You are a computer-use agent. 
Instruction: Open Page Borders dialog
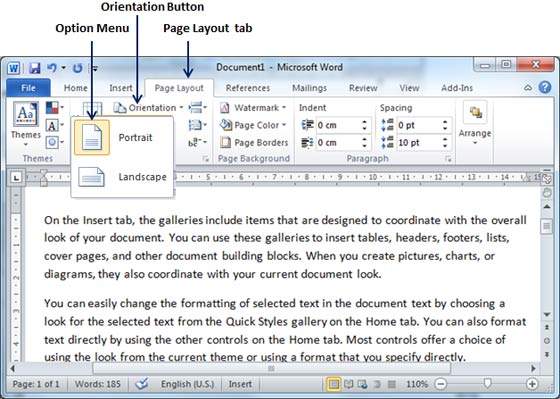tap(254, 143)
